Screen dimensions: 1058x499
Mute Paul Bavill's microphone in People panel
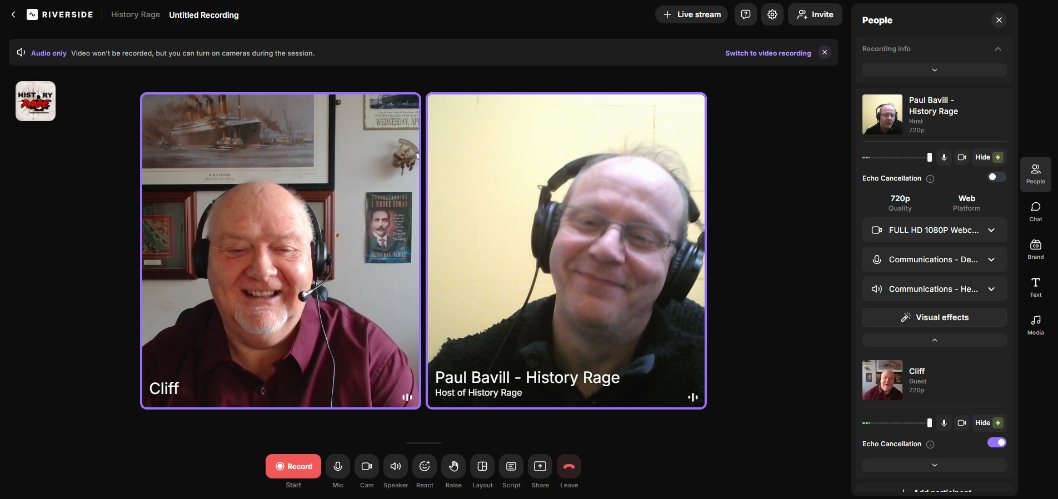pos(944,157)
